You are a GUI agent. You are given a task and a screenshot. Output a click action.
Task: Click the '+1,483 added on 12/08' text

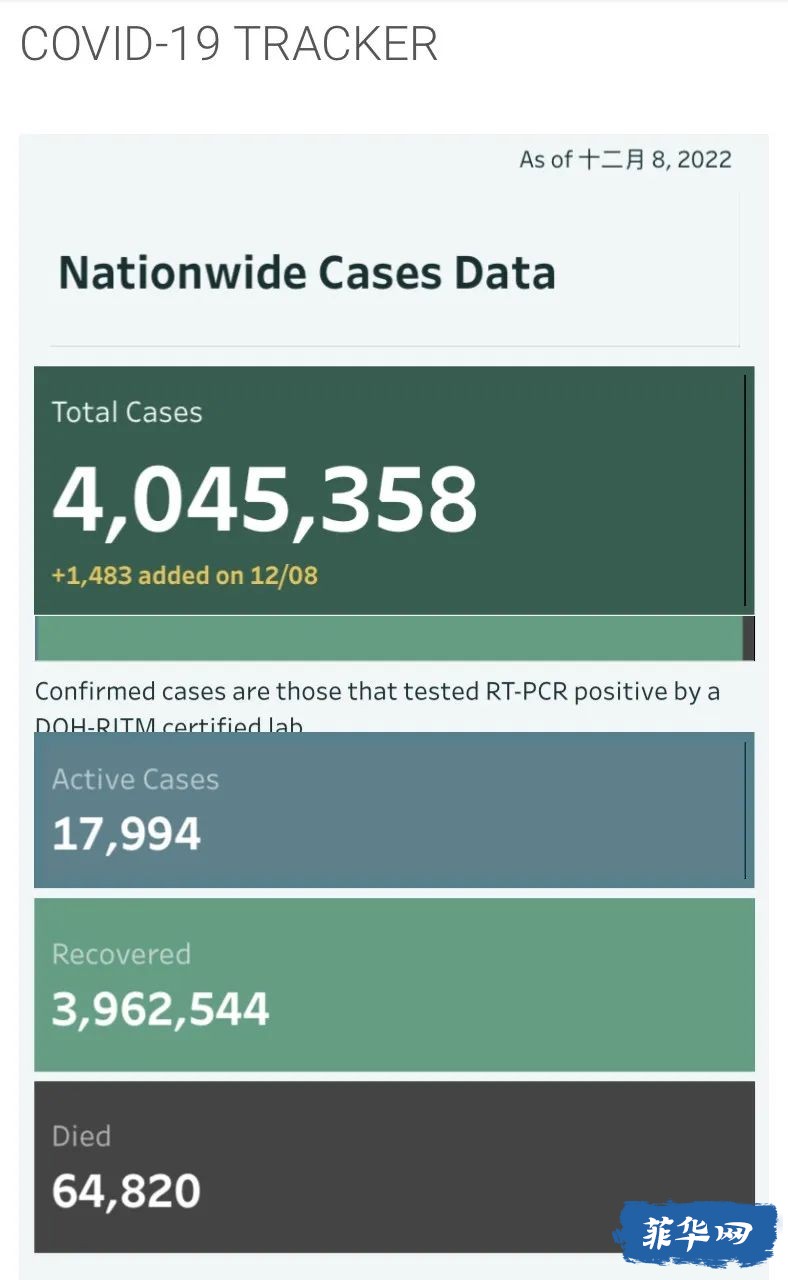coord(185,575)
